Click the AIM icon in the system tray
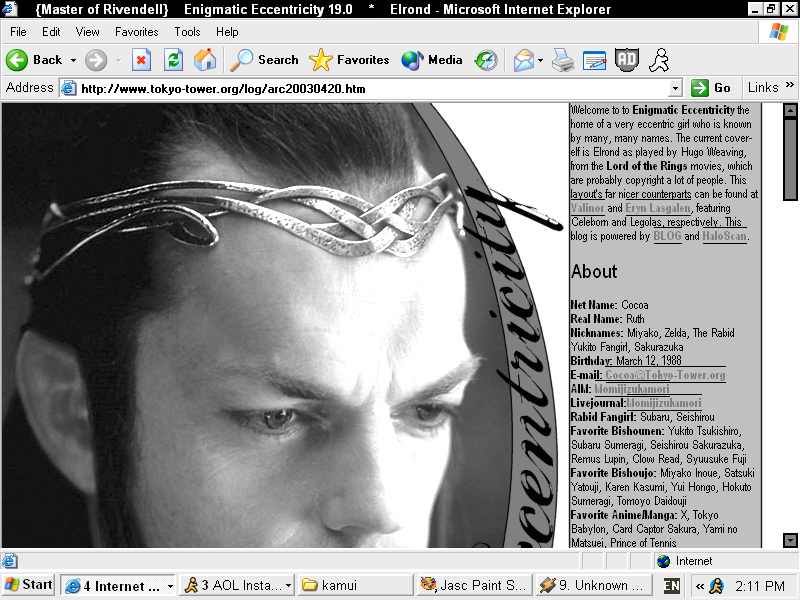Viewport: 800px width, 600px height. [x=716, y=586]
